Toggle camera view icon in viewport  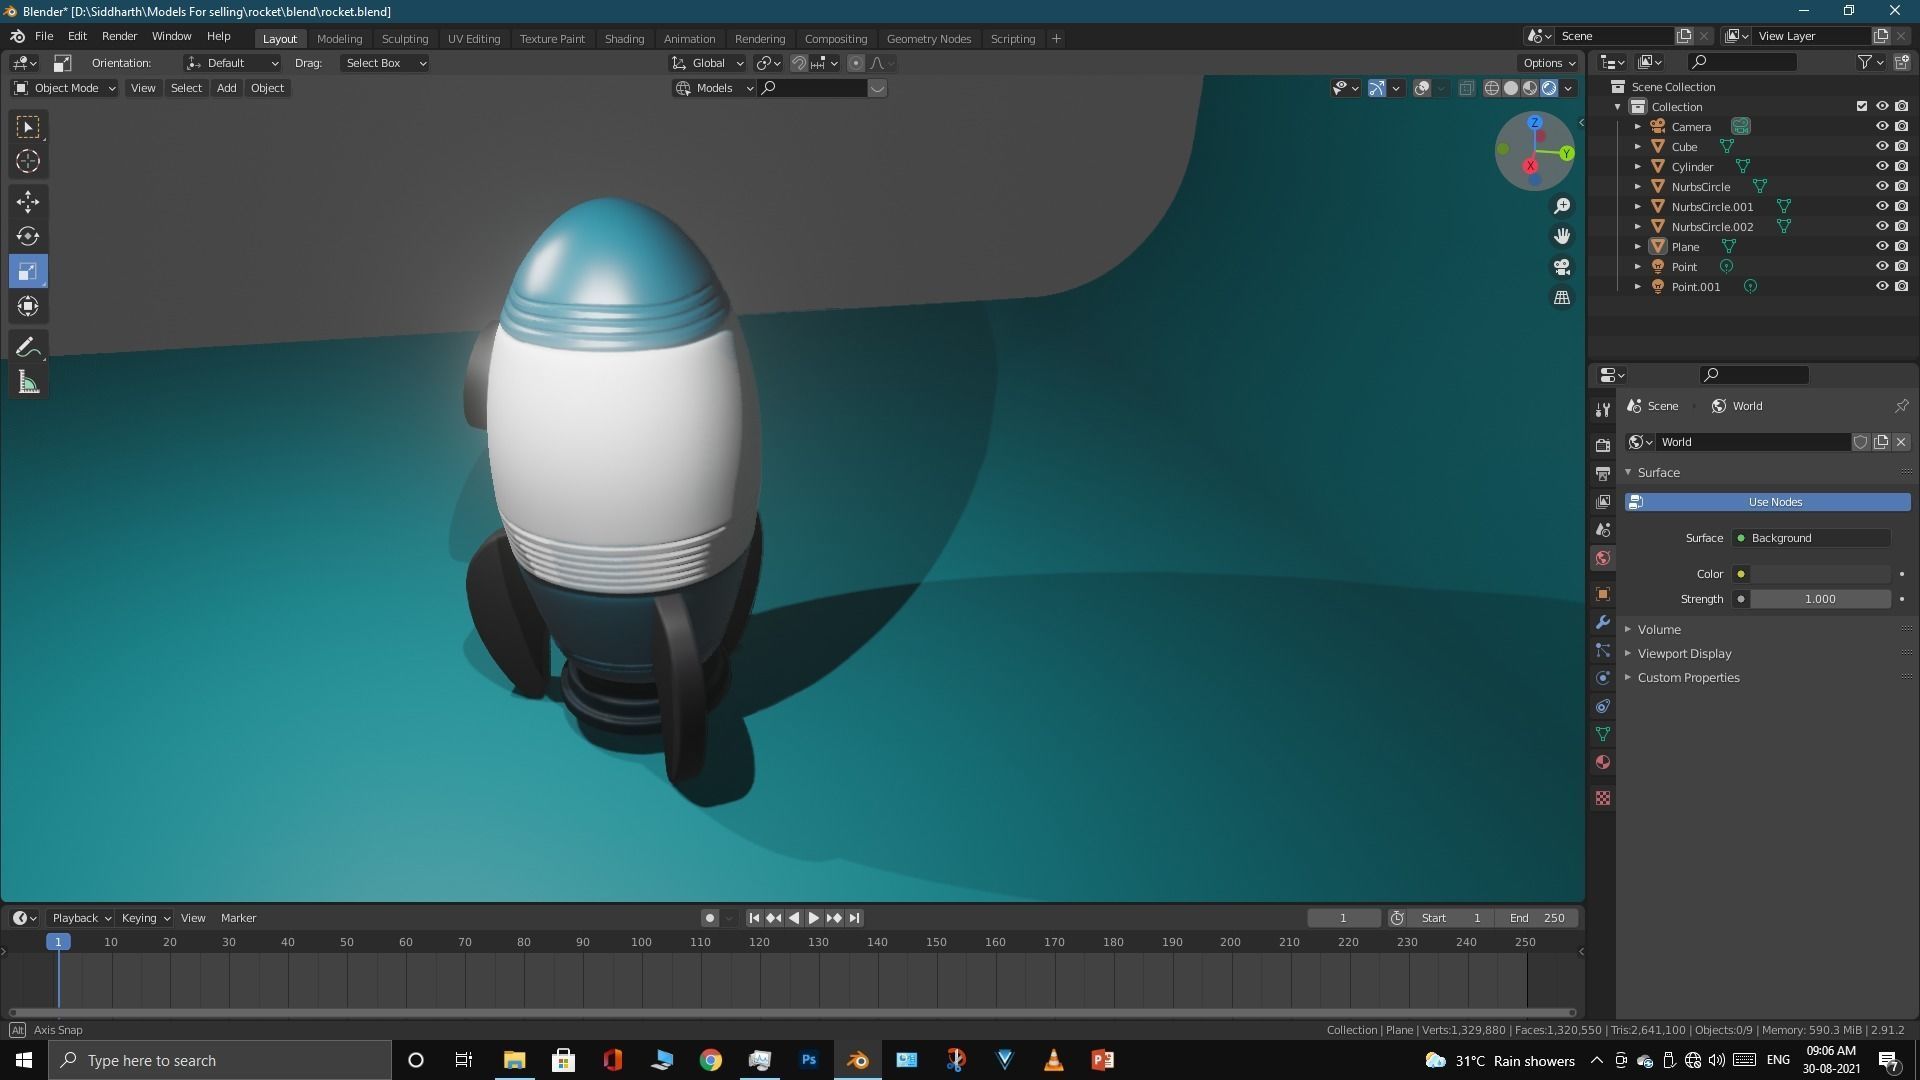point(1561,267)
